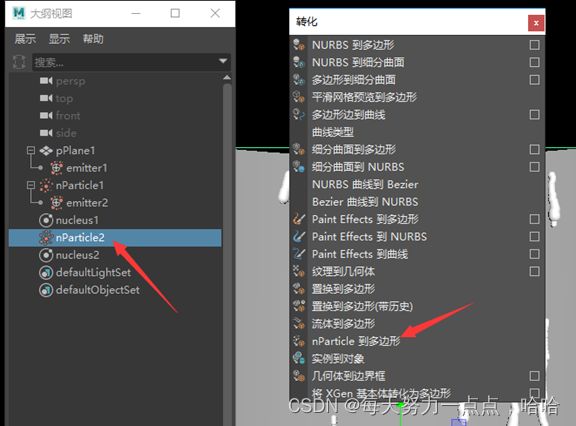The width and height of the screenshot is (576, 426).
Task: Click the defaultObjectSet icon
Action: pyautogui.click(x=46, y=290)
